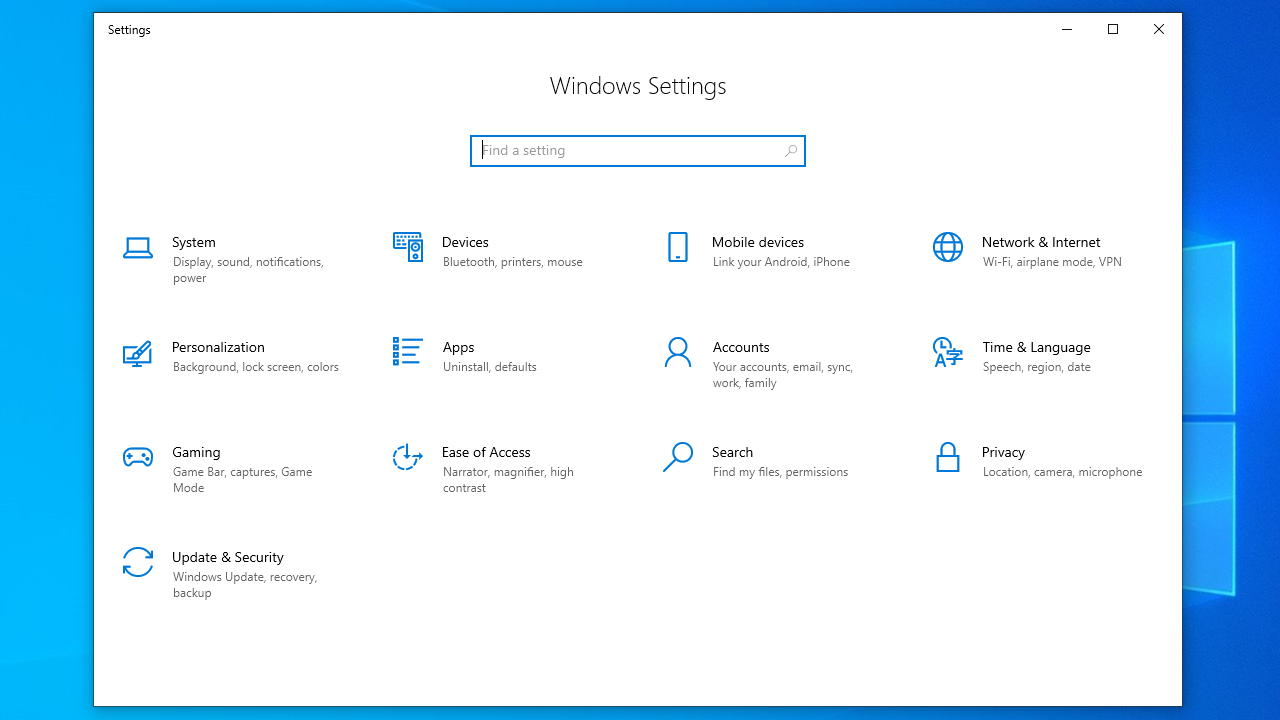Image resolution: width=1280 pixels, height=720 pixels.
Task: Click the Personalization paintbrush icon
Action: click(x=138, y=353)
